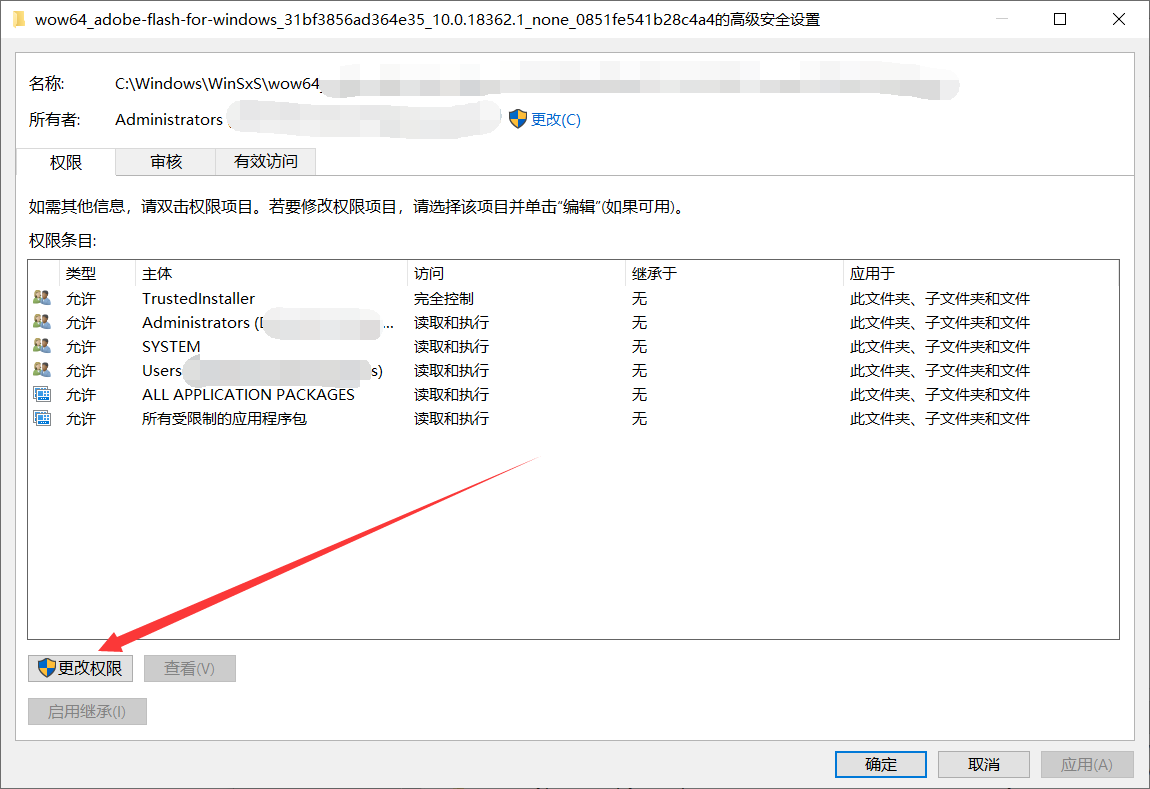Open the 有效访问 tab

pos(264,161)
